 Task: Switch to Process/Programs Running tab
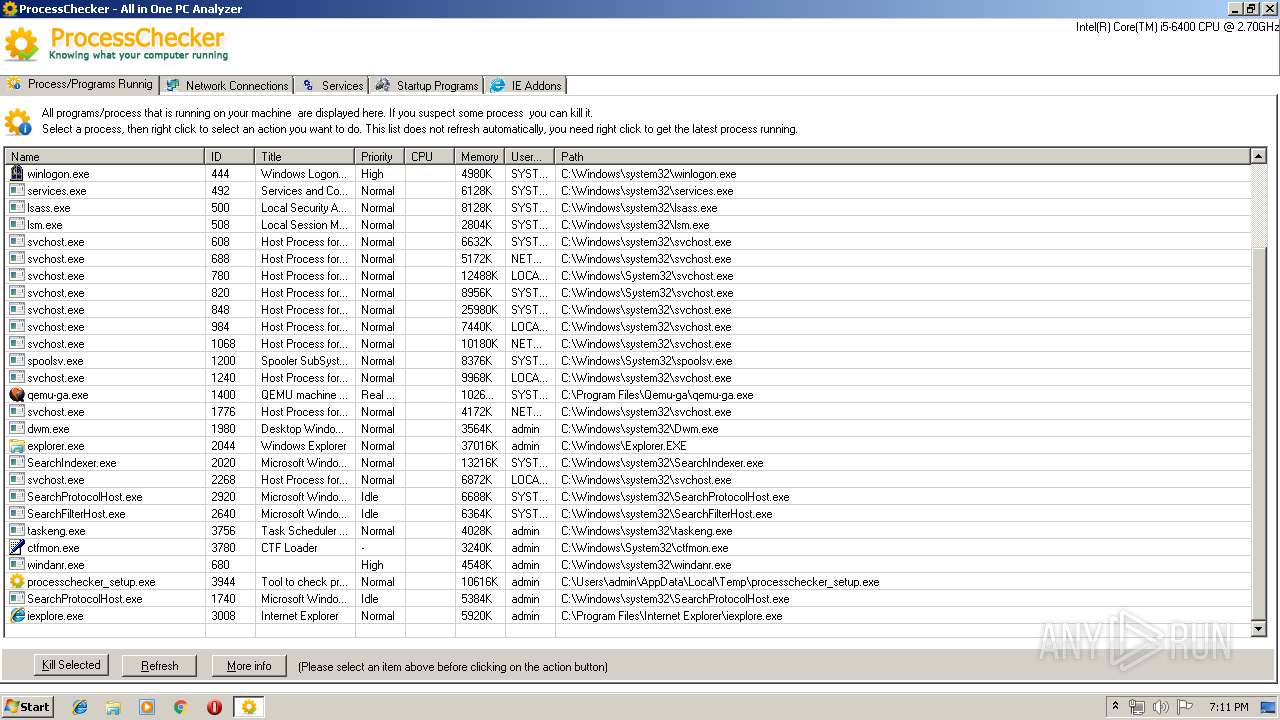pos(81,84)
